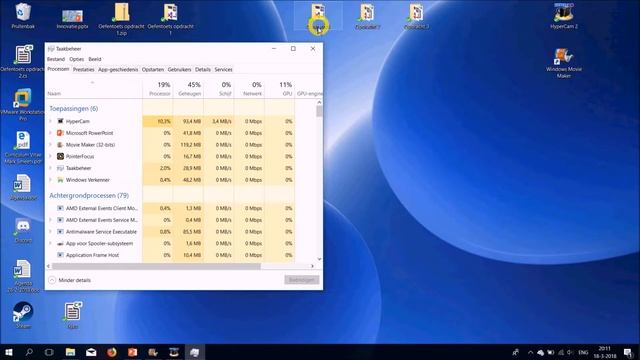Expand AMD External Events Service row
Image resolution: width=640 pixels, height=360 pixels.
click(51, 220)
